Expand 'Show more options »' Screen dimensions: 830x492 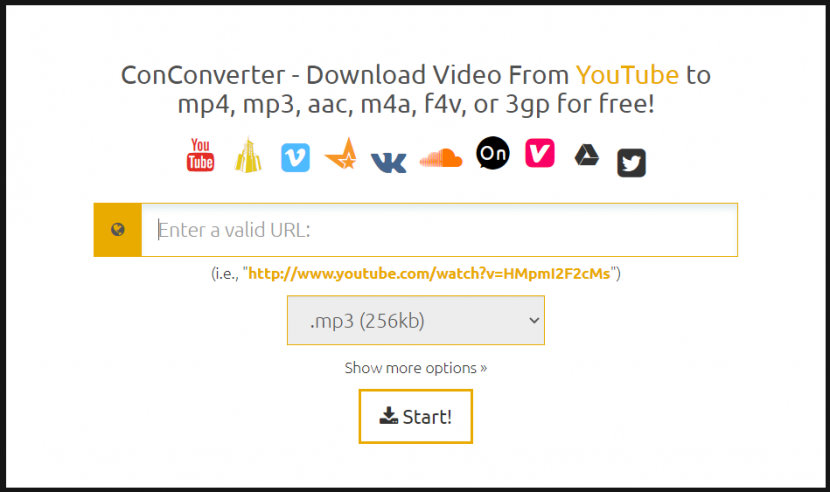click(x=416, y=368)
